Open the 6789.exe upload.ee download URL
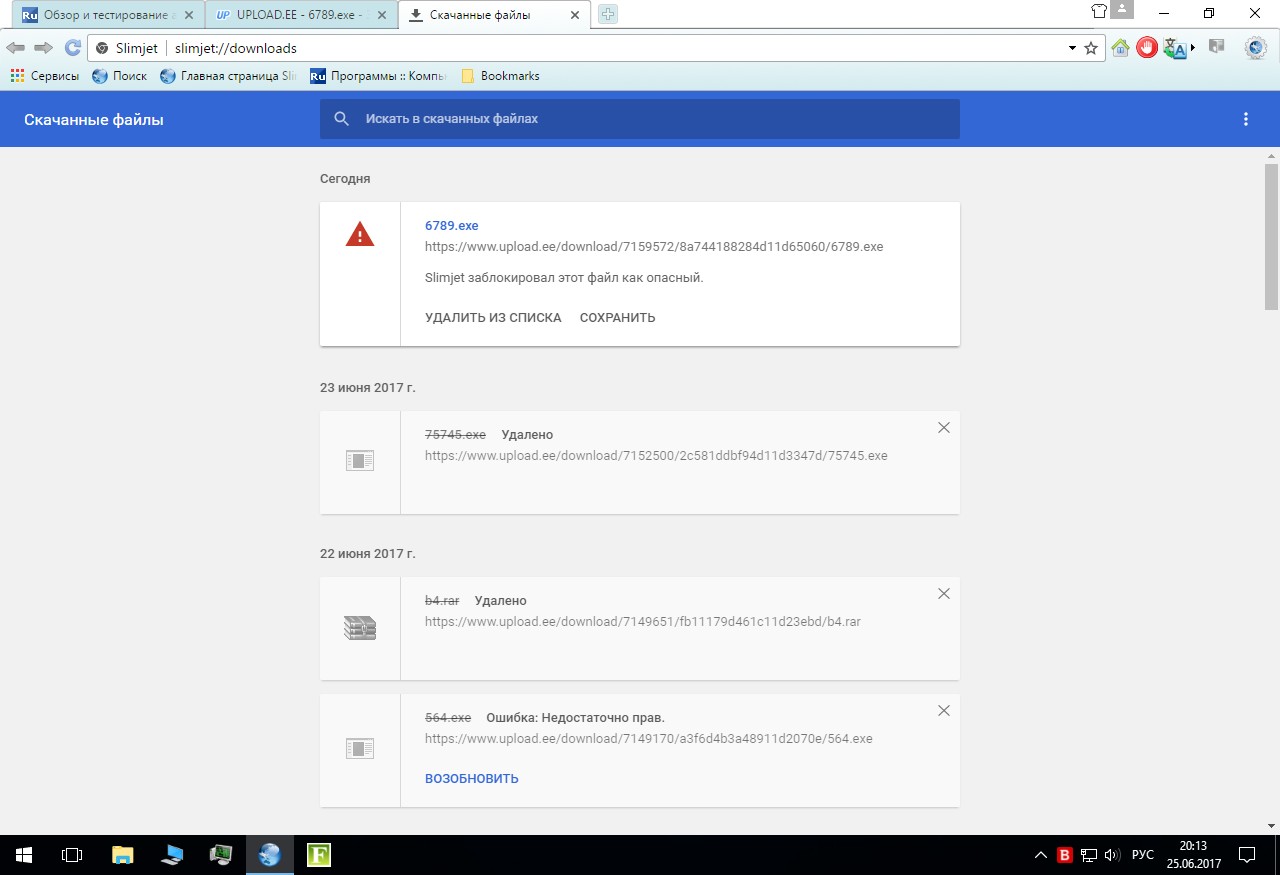 [x=654, y=246]
